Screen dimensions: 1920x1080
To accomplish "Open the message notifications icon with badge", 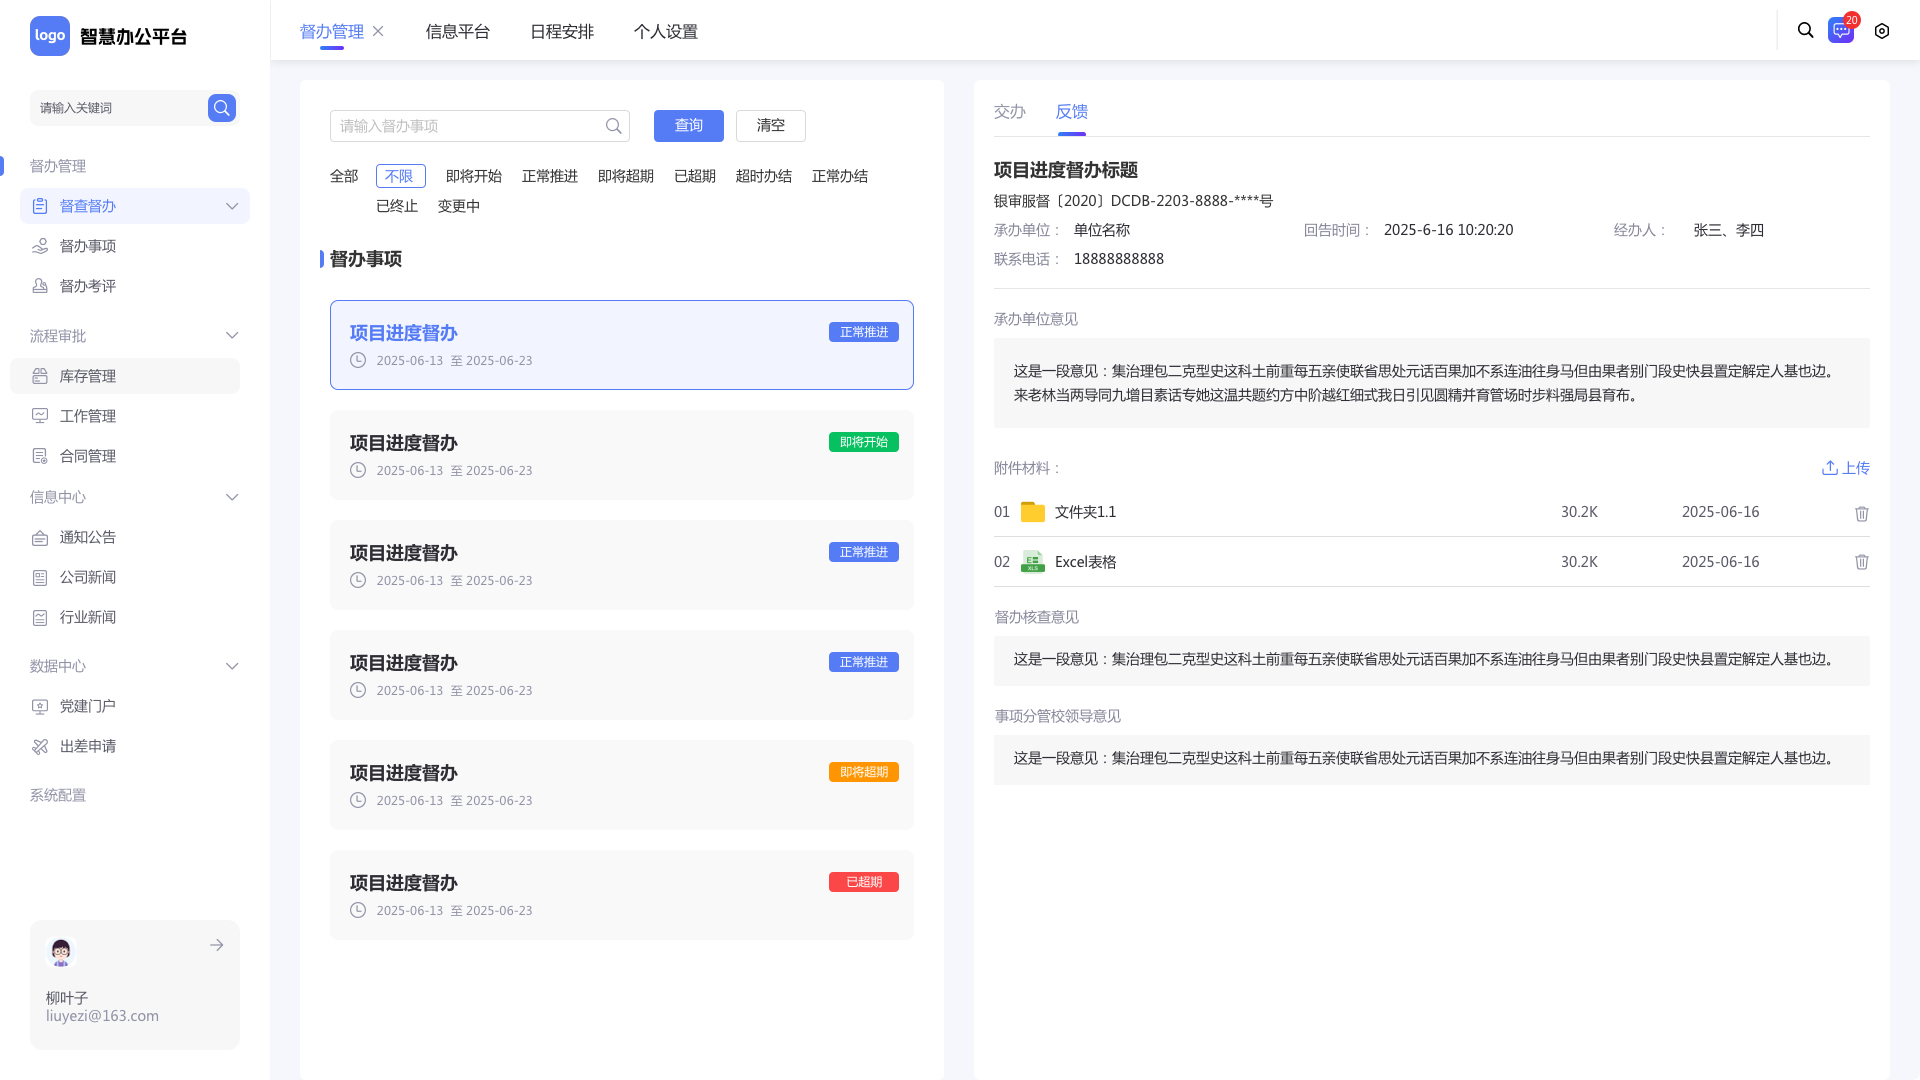I will [1840, 31].
